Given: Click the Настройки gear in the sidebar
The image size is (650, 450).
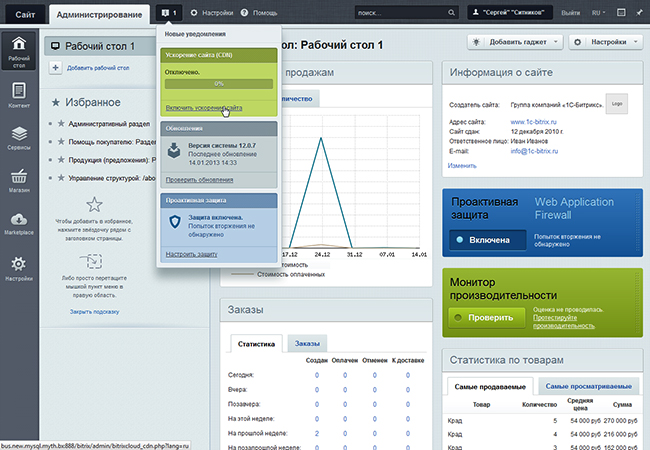Looking at the screenshot, I should coord(19,268).
